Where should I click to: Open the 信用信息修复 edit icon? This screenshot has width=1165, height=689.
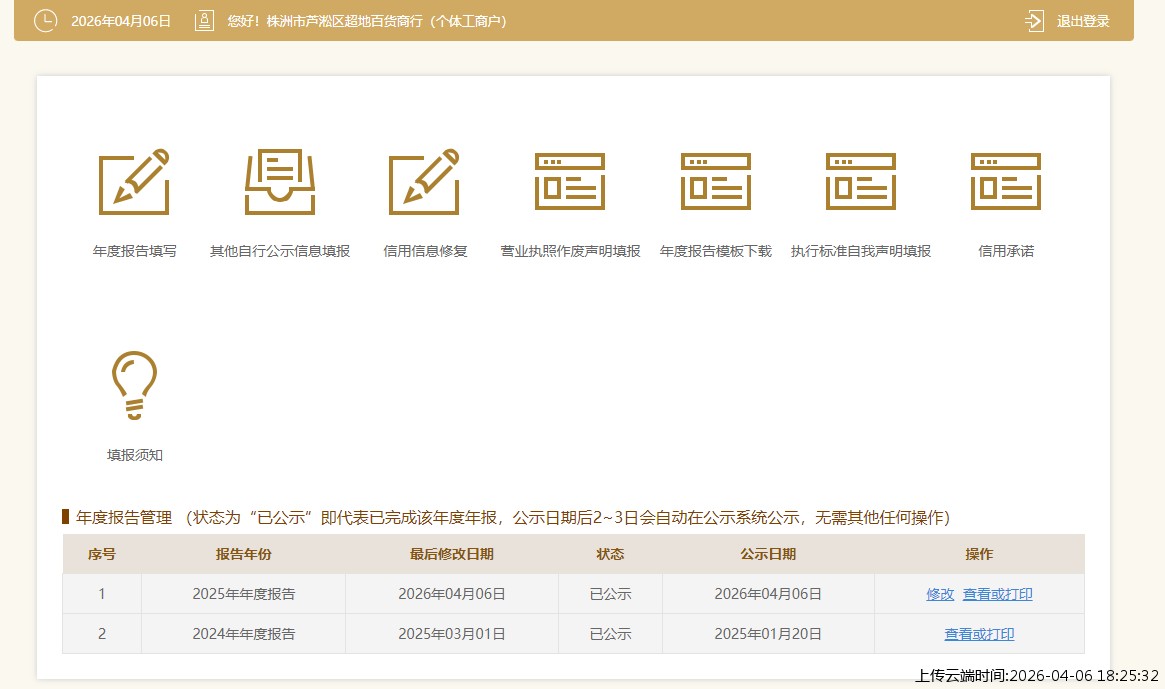click(x=425, y=182)
